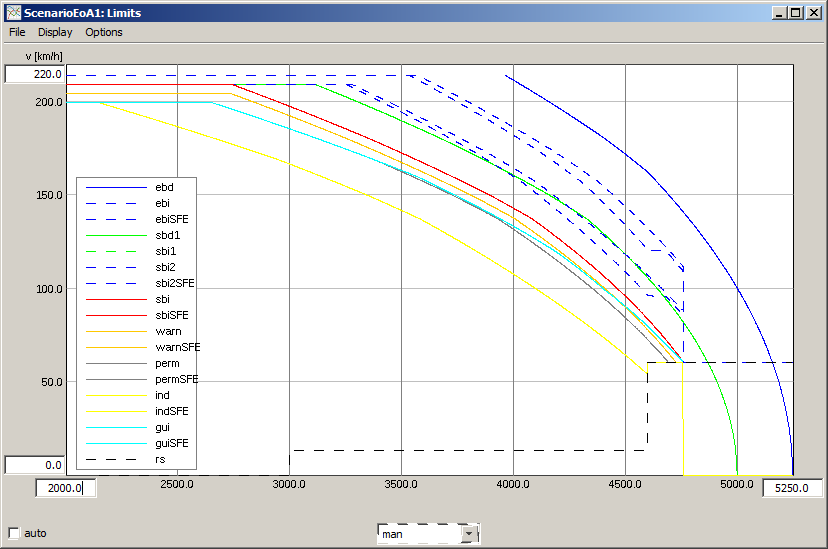Image resolution: width=828 pixels, height=549 pixels.
Task: Focus the left distance field showing 2000.0
Action: coord(66,488)
